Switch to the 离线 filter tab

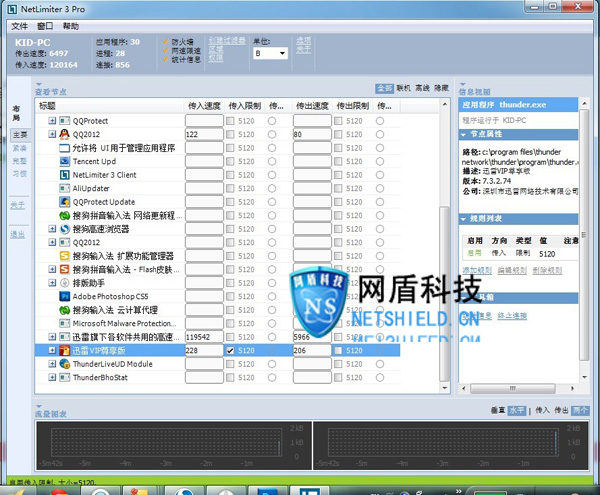422,88
